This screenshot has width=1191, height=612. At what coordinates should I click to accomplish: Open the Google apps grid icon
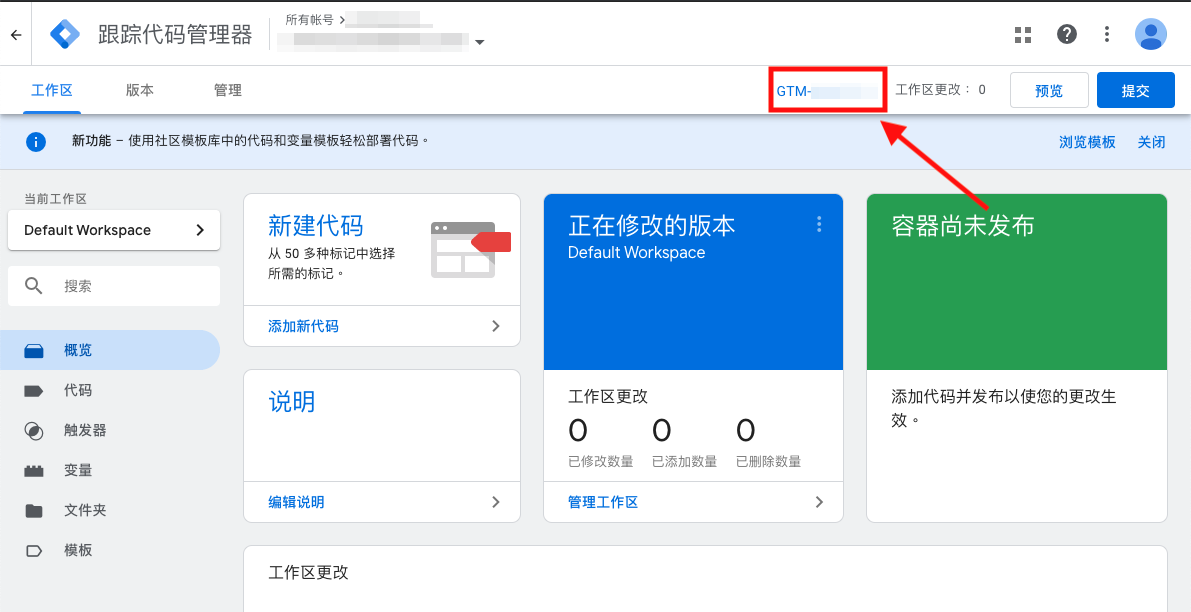click(1023, 34)
